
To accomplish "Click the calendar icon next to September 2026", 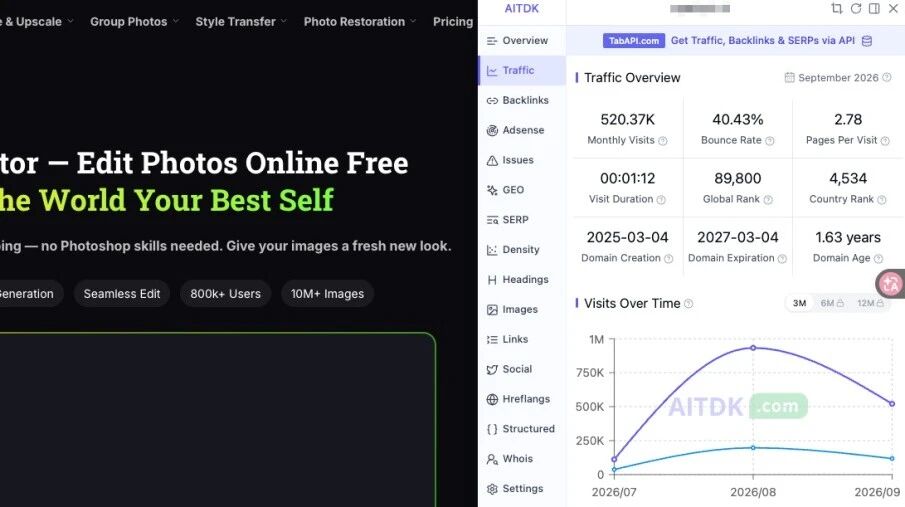I will [789, 77].
